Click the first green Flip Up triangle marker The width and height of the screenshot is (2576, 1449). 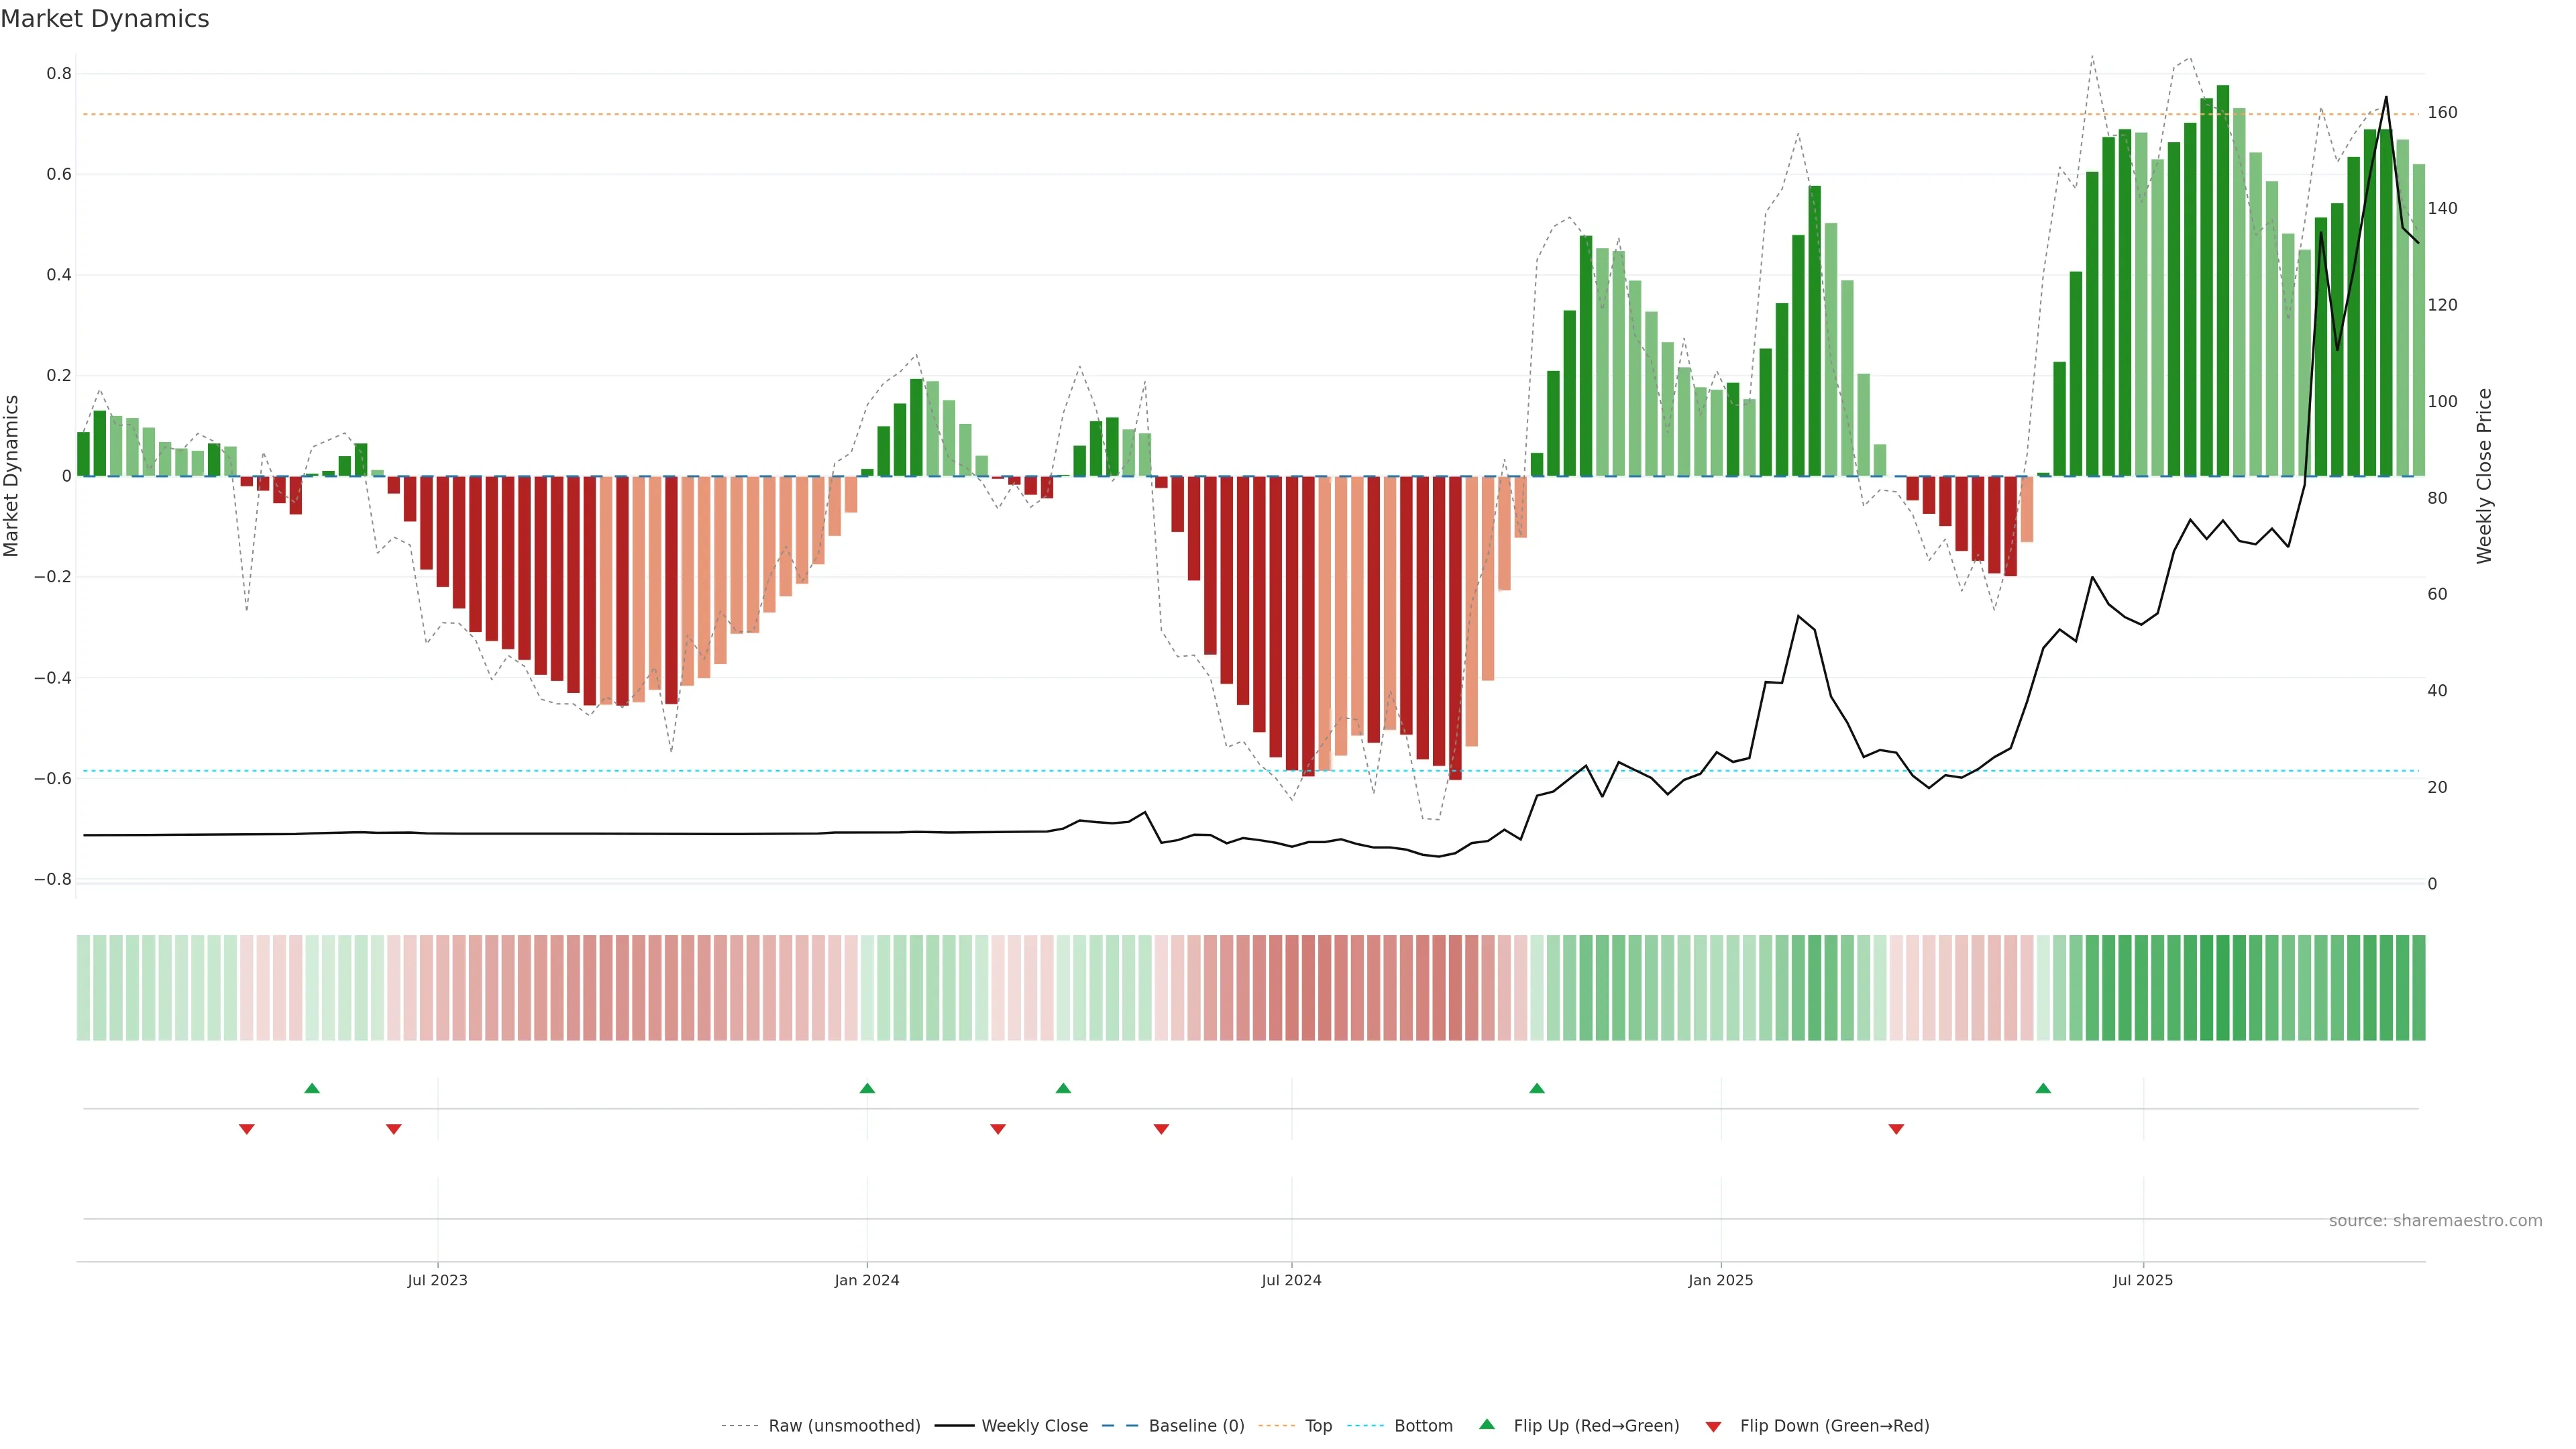(x=312, y=1088)
